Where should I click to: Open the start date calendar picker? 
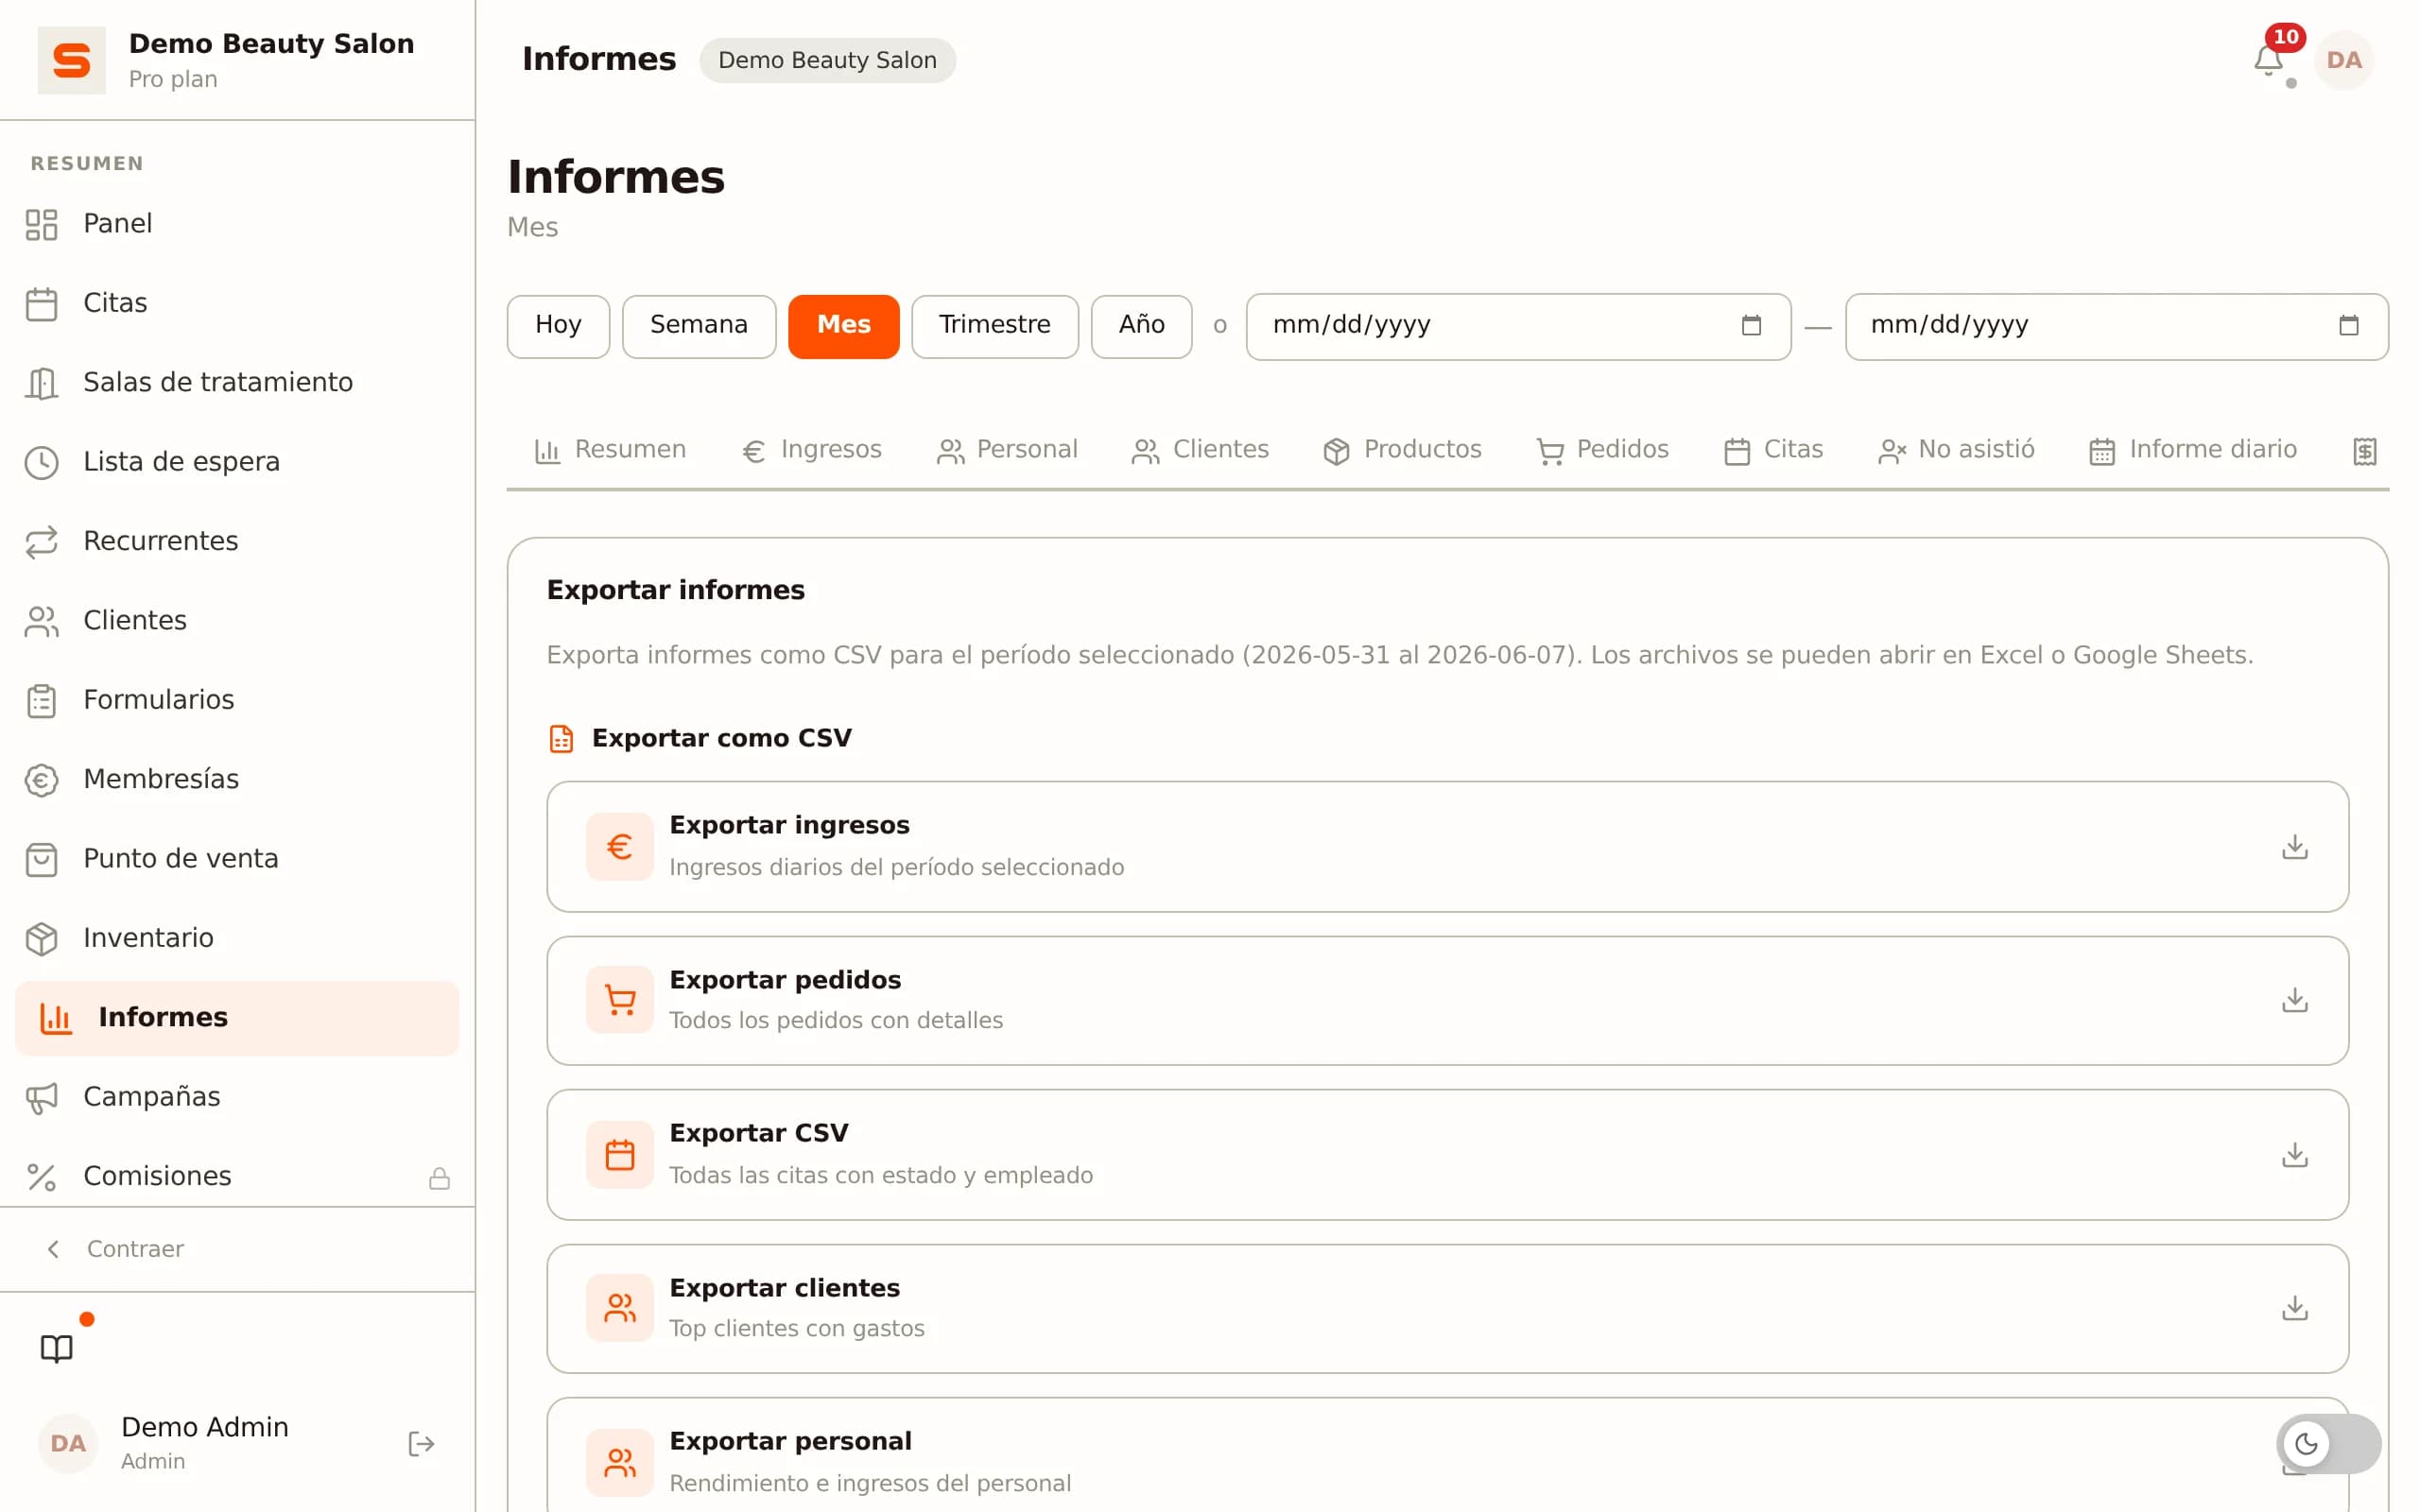(x=1750, y=326)
